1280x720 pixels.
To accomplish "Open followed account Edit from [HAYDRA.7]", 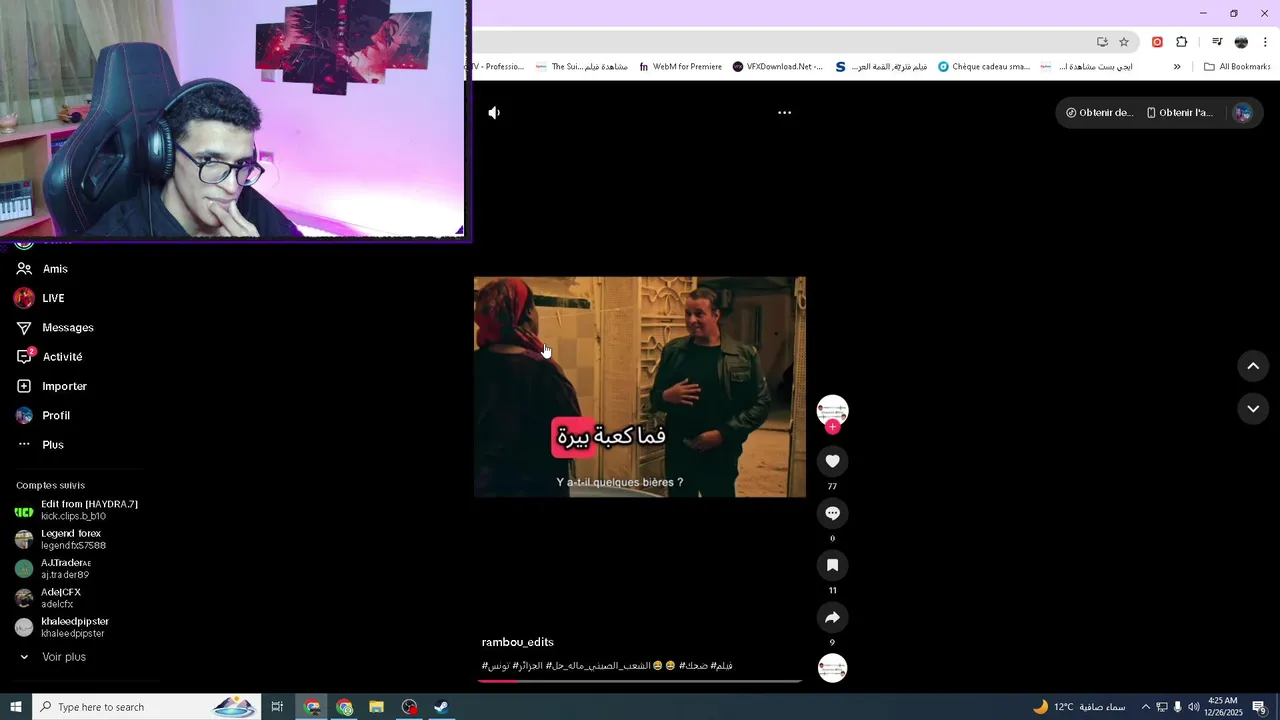I will tap(78, 510).
